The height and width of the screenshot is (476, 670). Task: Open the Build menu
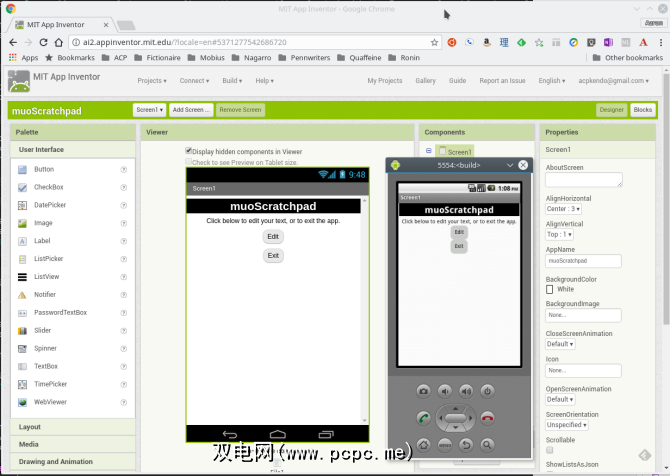[232, 81]
